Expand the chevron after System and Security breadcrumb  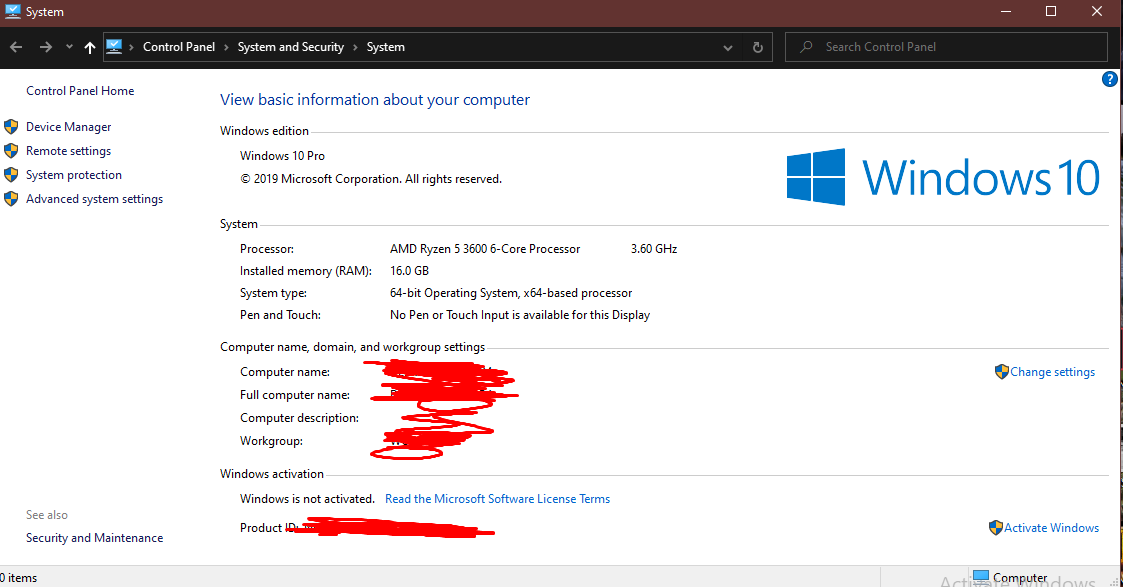[x=355, y=47]
